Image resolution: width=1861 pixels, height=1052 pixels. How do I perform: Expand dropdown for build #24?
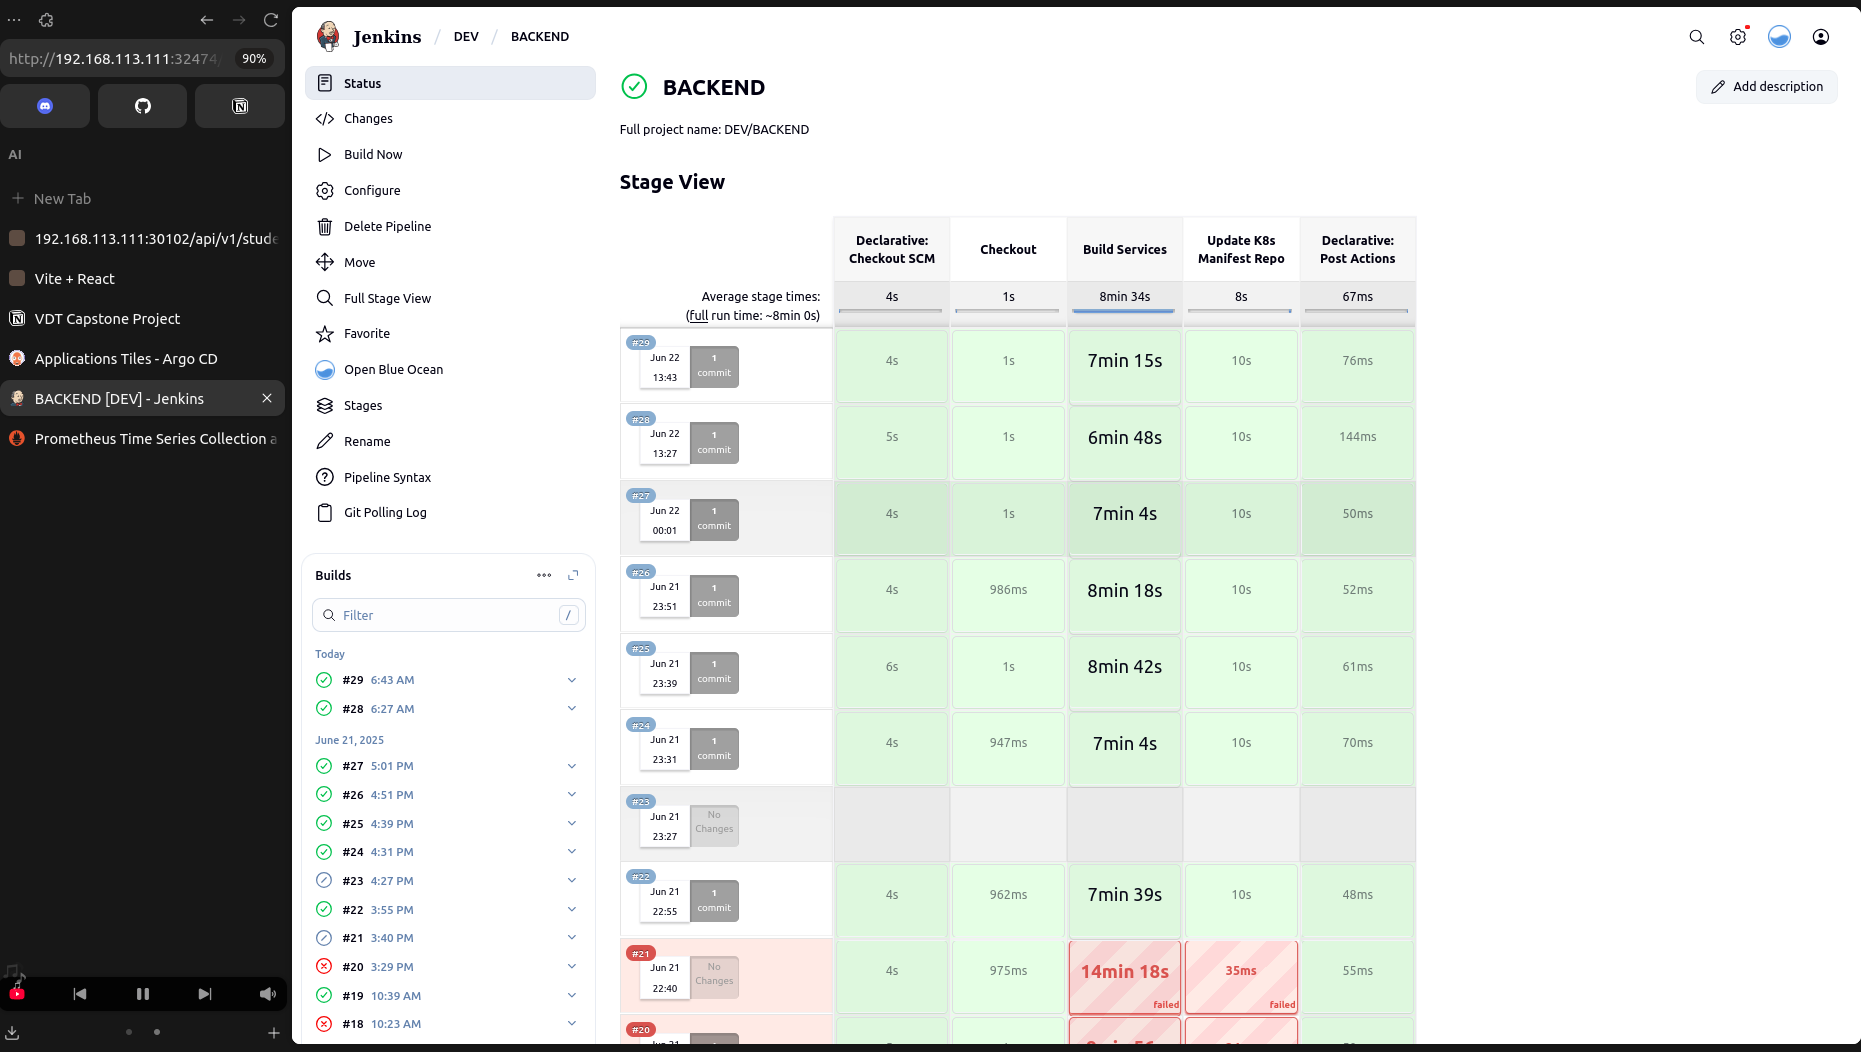pyautogui.click(x=572, y=852)
